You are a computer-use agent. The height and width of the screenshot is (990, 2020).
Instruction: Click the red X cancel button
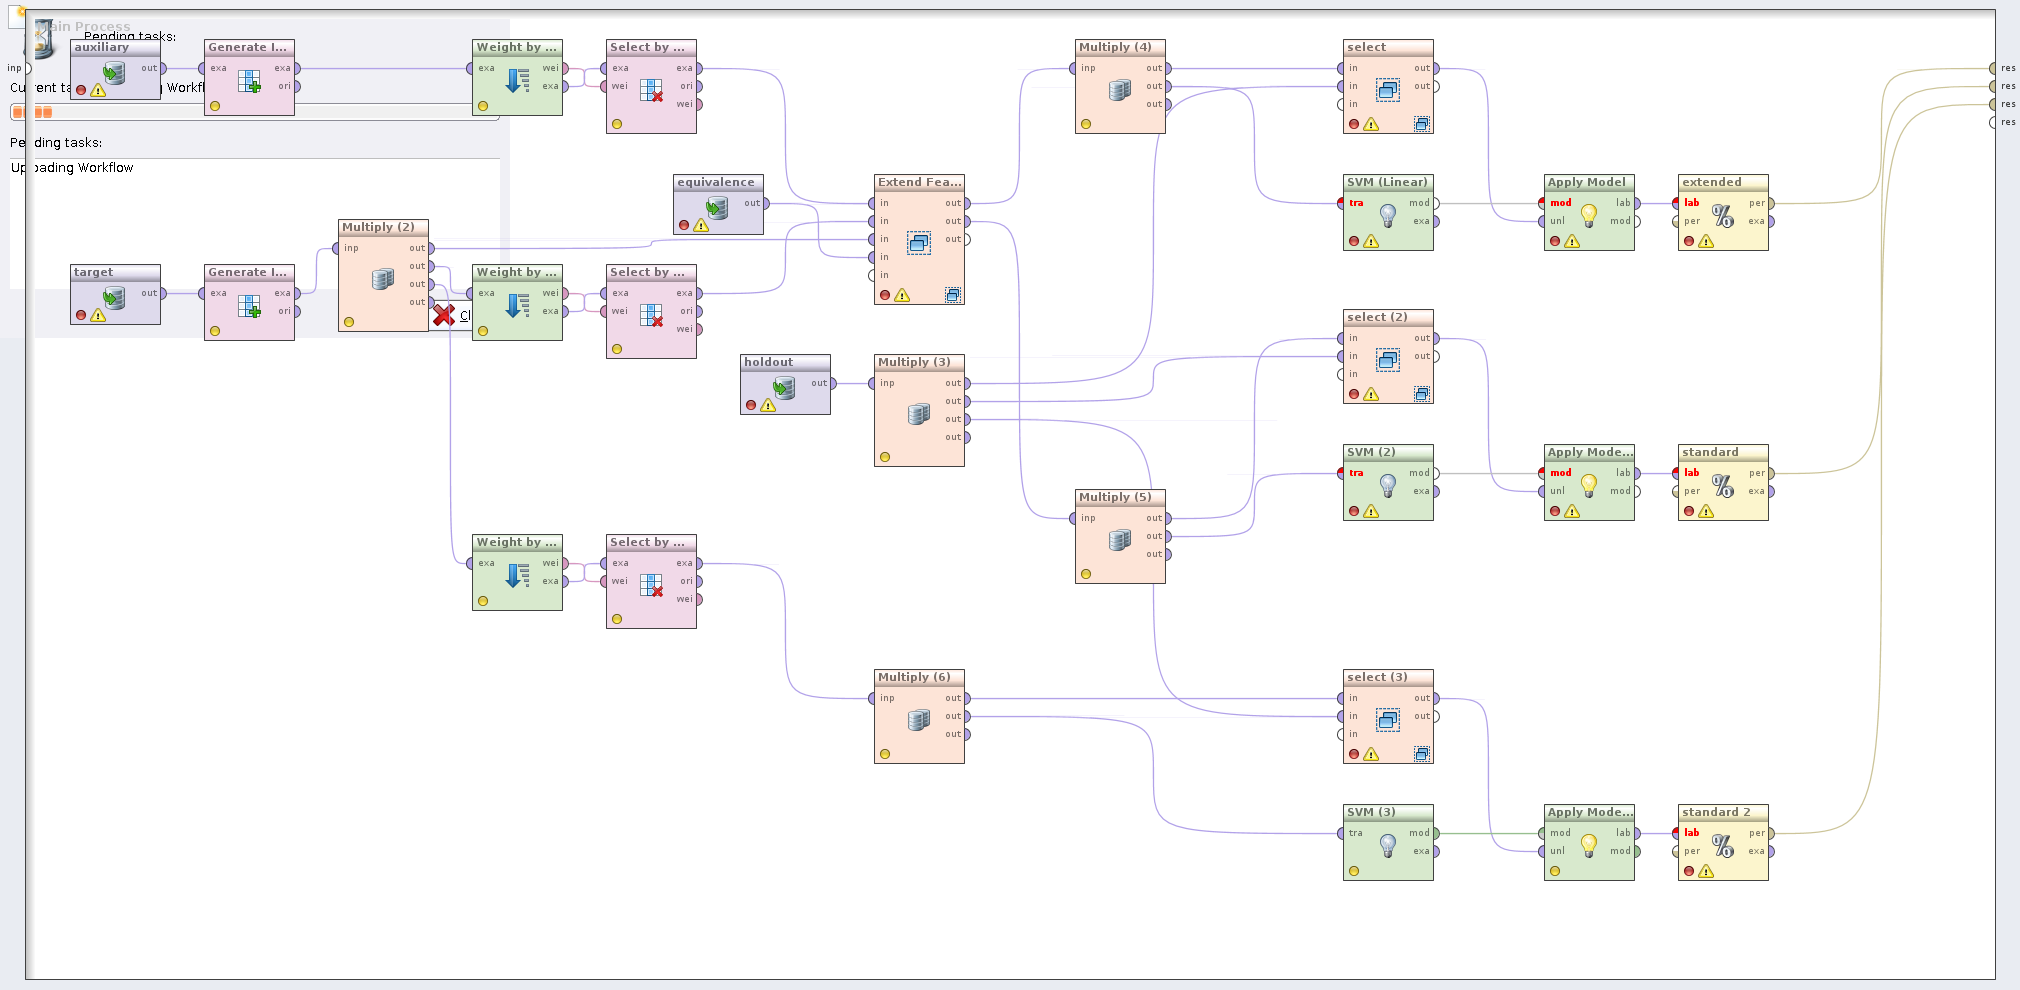444,316
